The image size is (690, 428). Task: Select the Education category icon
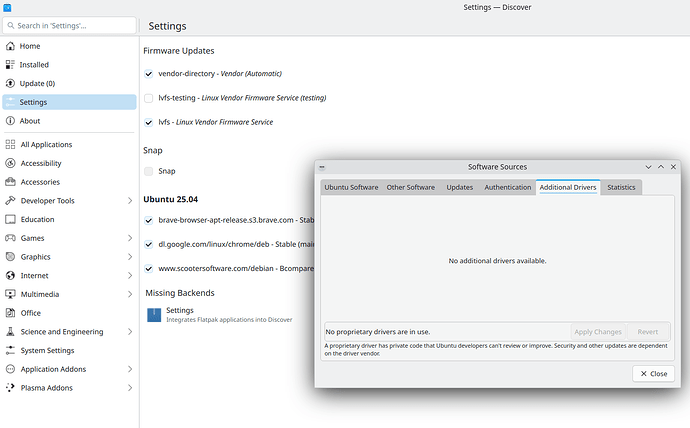tap(10, 219)
